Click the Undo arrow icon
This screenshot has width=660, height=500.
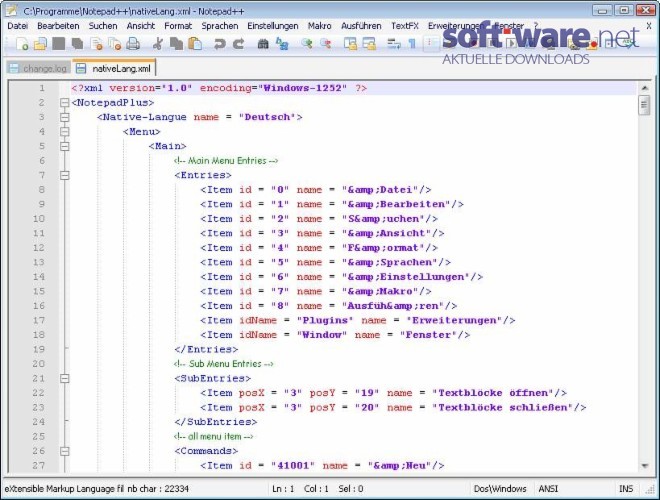219,44
